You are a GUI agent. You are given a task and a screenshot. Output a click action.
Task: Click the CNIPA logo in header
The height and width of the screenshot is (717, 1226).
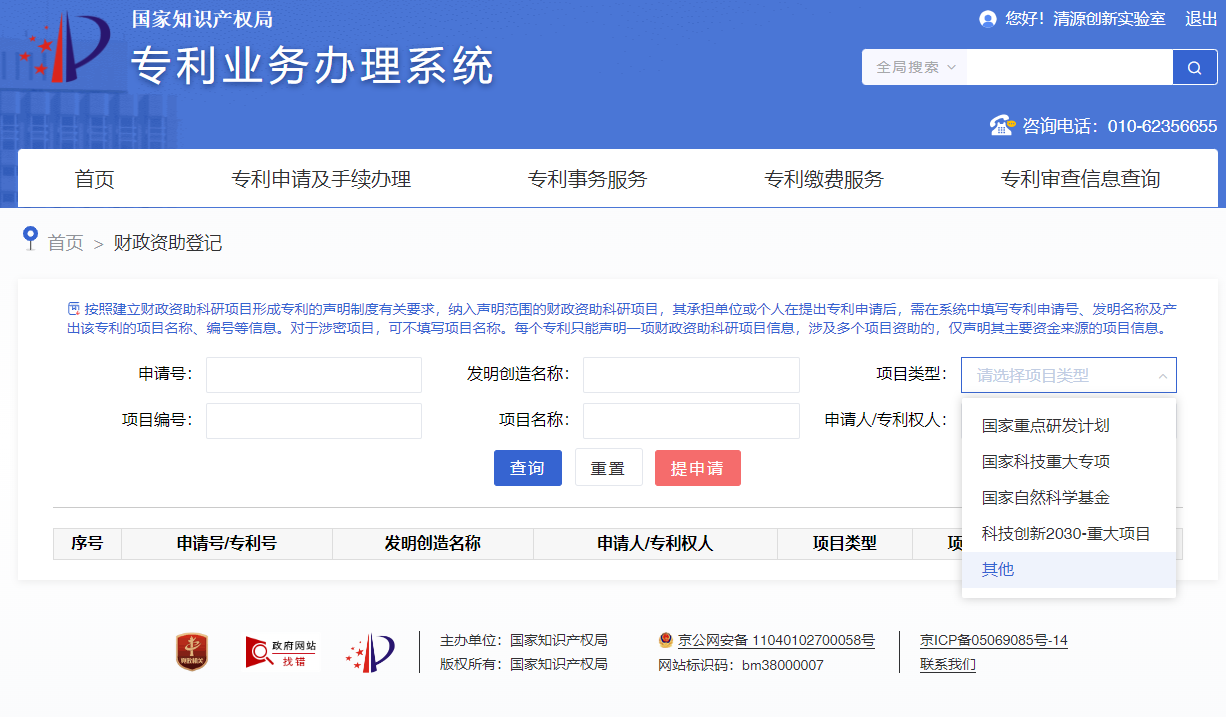(x=65, y=50)
